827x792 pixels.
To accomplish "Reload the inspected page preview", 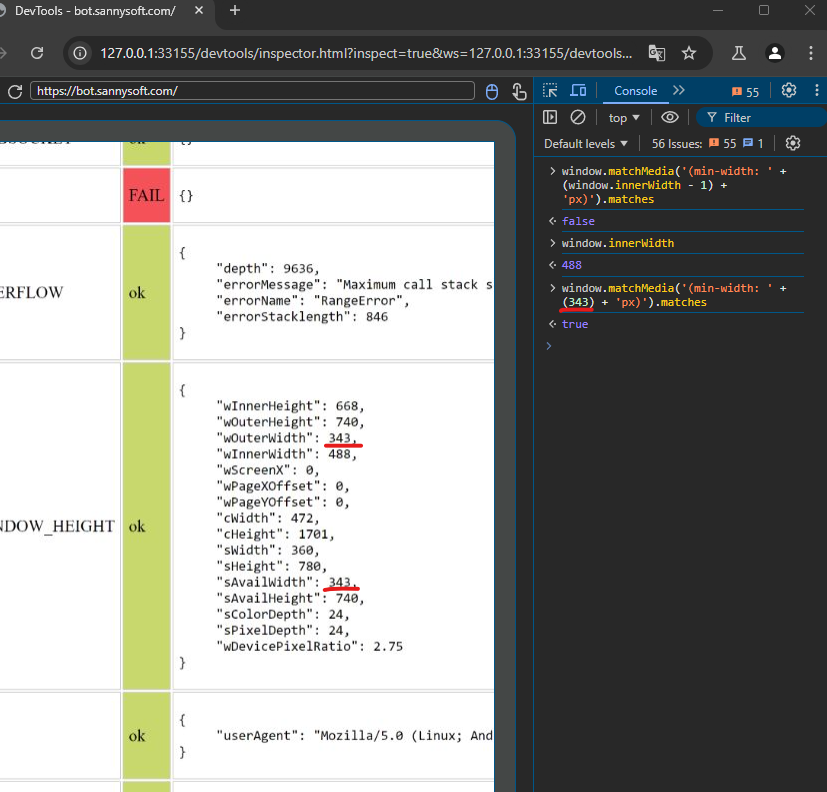I will point(15,91).
